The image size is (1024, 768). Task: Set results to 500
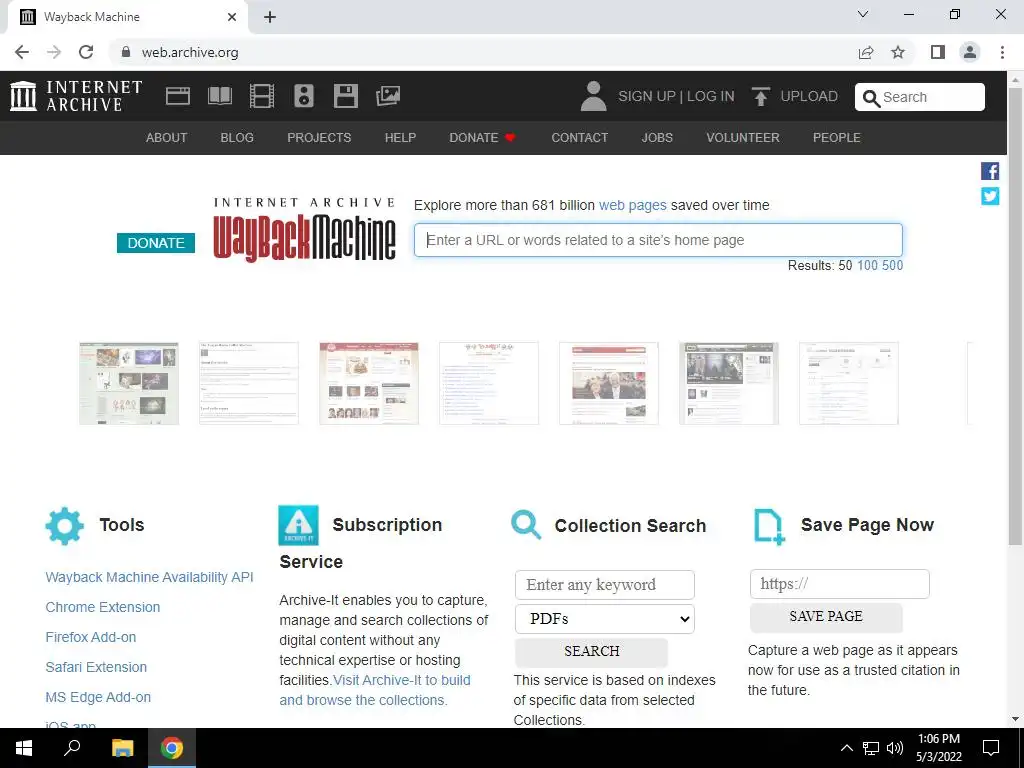[x=892, y=266]
